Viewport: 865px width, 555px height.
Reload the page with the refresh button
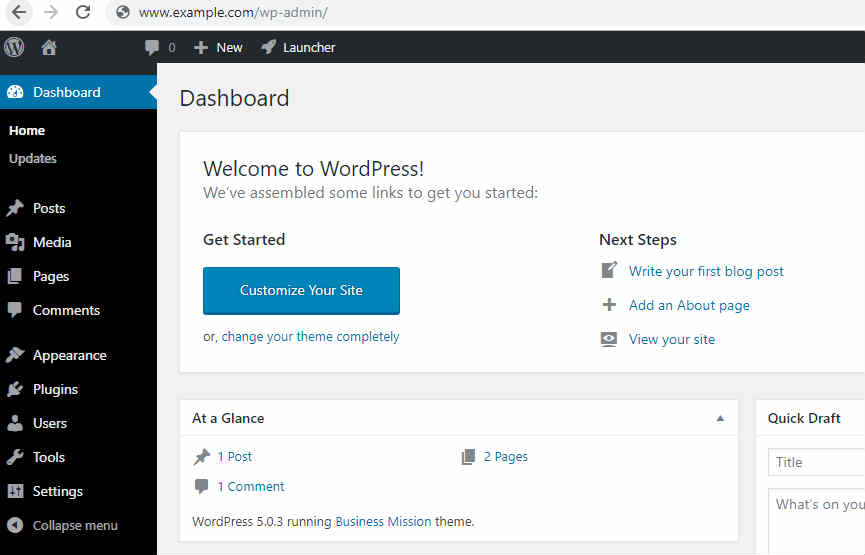83,12
